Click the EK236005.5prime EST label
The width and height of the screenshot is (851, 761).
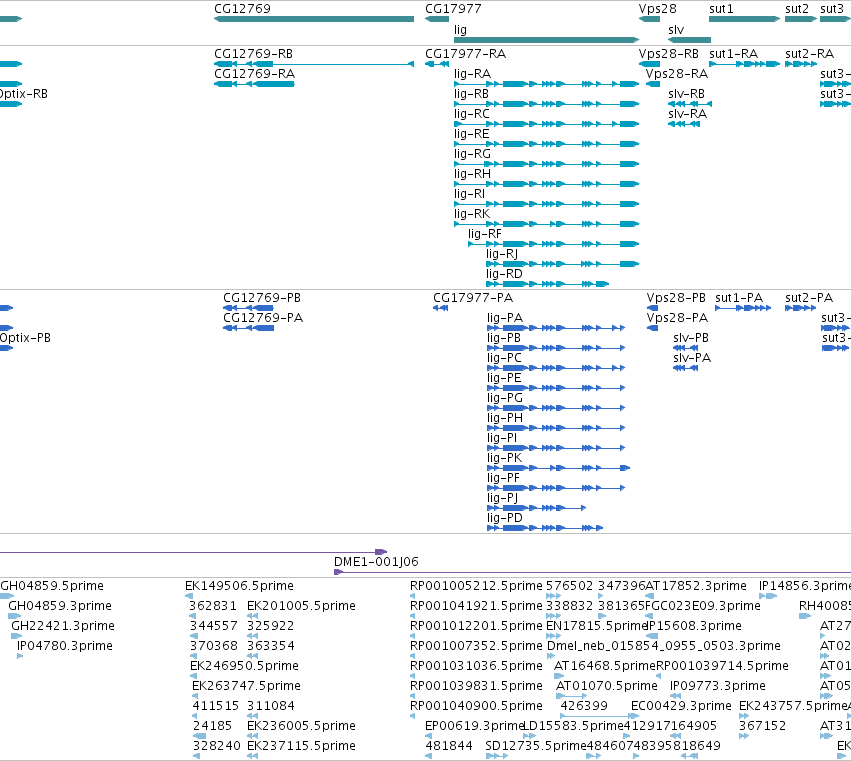pyautogui.click(x=301, y=726)
